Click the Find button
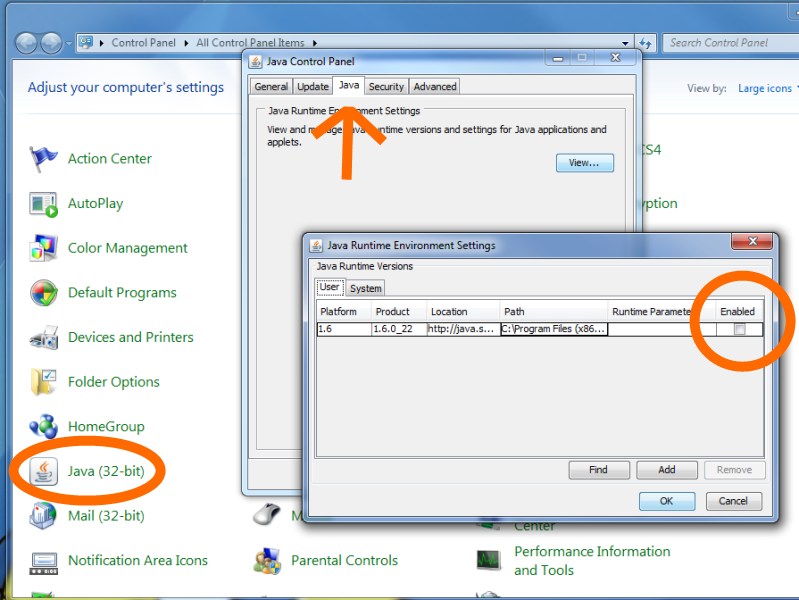The width and height of the screenshot is (799, 600). tap(598, 470)
